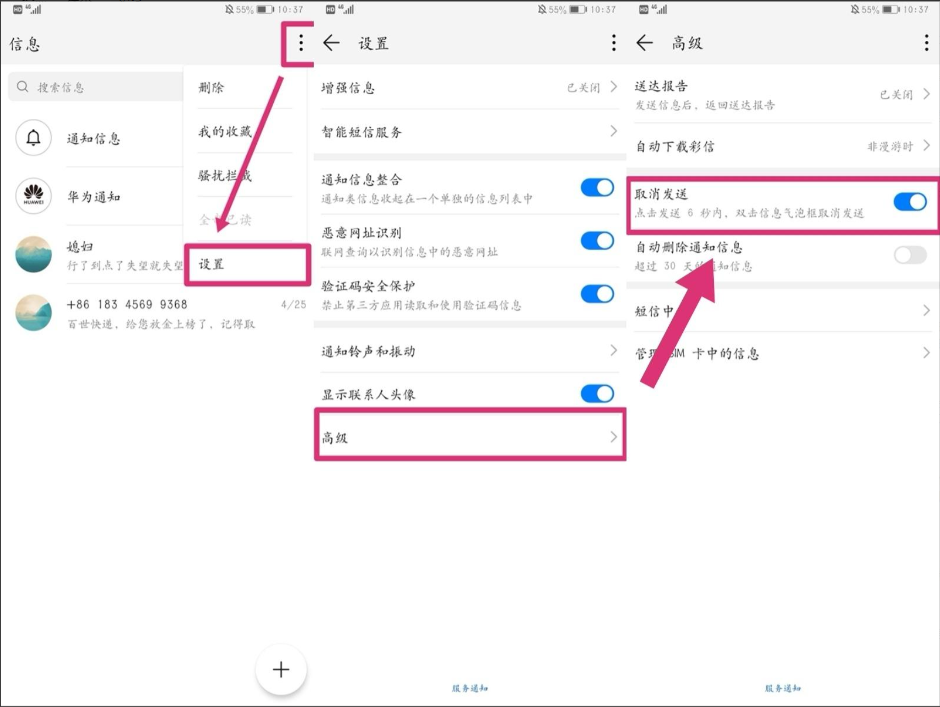Expand the 自动下载彩信 chevron

pos(927,146)
